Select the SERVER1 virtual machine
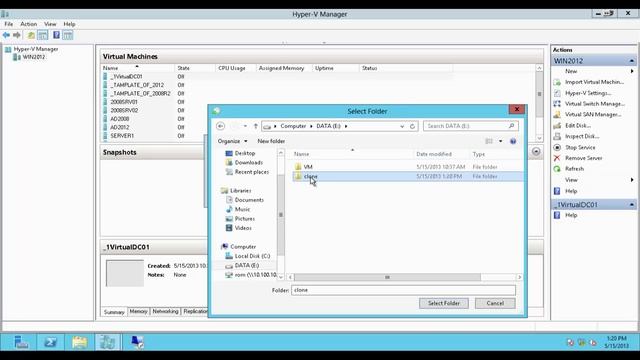 pyautogui.click(x=122, y=136)
